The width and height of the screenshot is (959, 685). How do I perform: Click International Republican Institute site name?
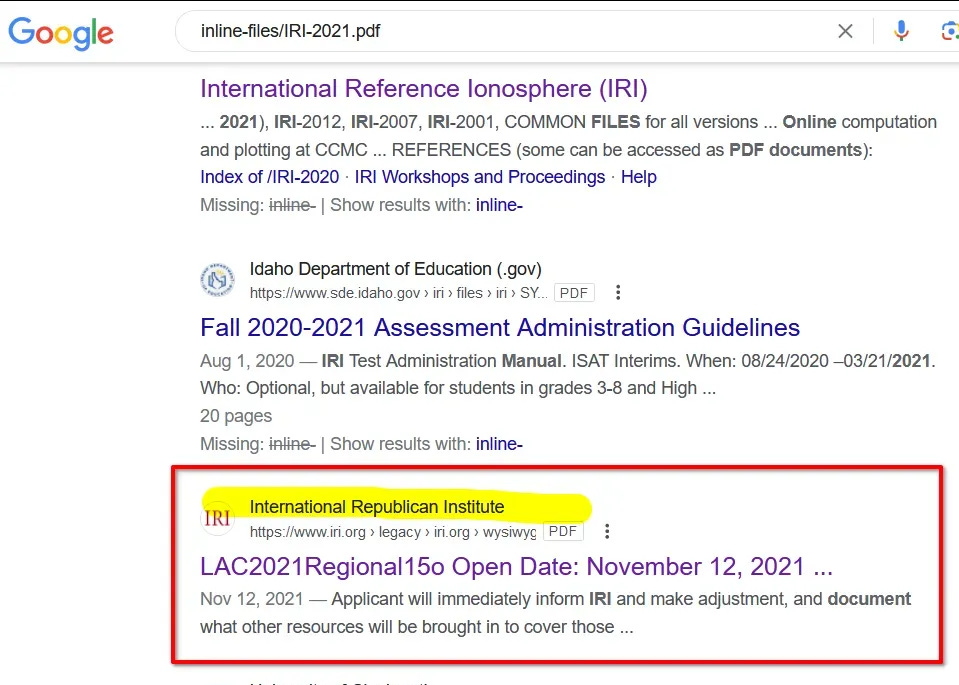tap(377, 507)
